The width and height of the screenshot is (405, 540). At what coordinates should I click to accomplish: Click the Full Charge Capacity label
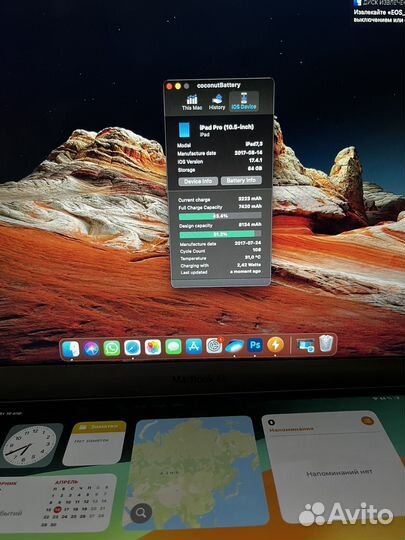[200, 208]
